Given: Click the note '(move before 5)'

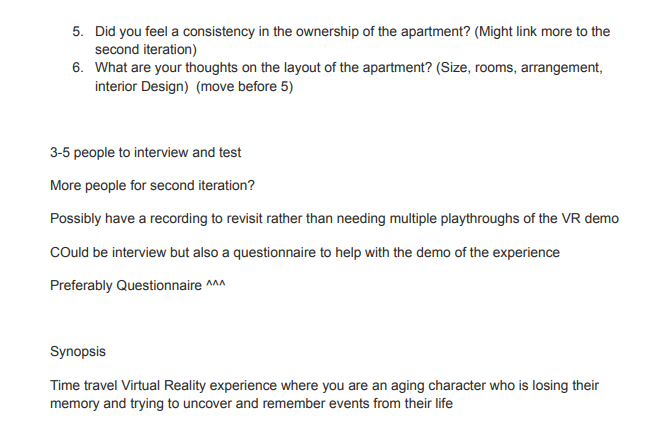Looking at the screenshot, I should pyautogui.click(x=244, y=87).
